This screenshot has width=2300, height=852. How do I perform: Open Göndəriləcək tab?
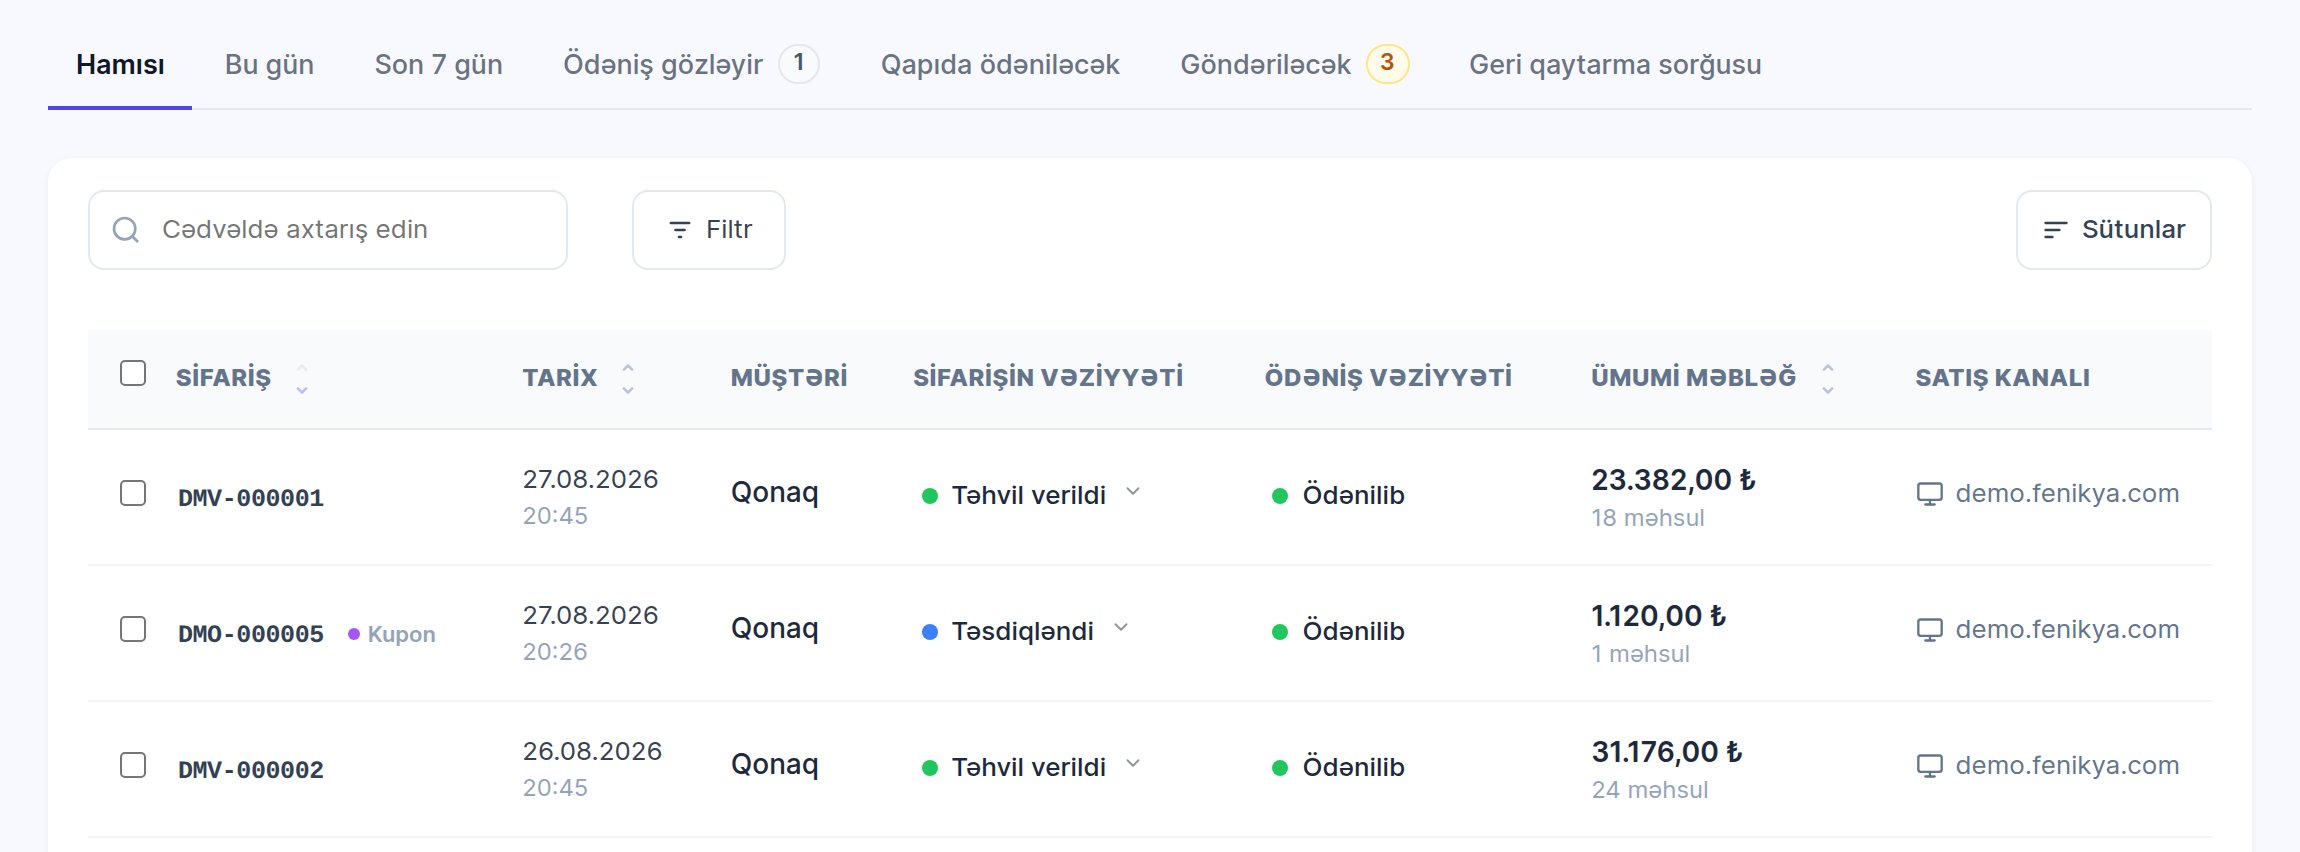(1294, 65)
